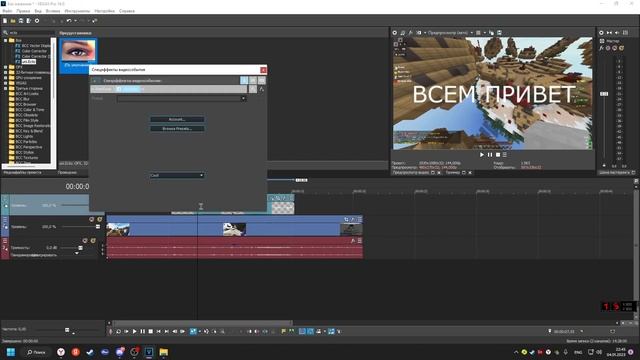Screen dimensions: 640x360
Task: Open the Правка menu
Action: point(23,11)
